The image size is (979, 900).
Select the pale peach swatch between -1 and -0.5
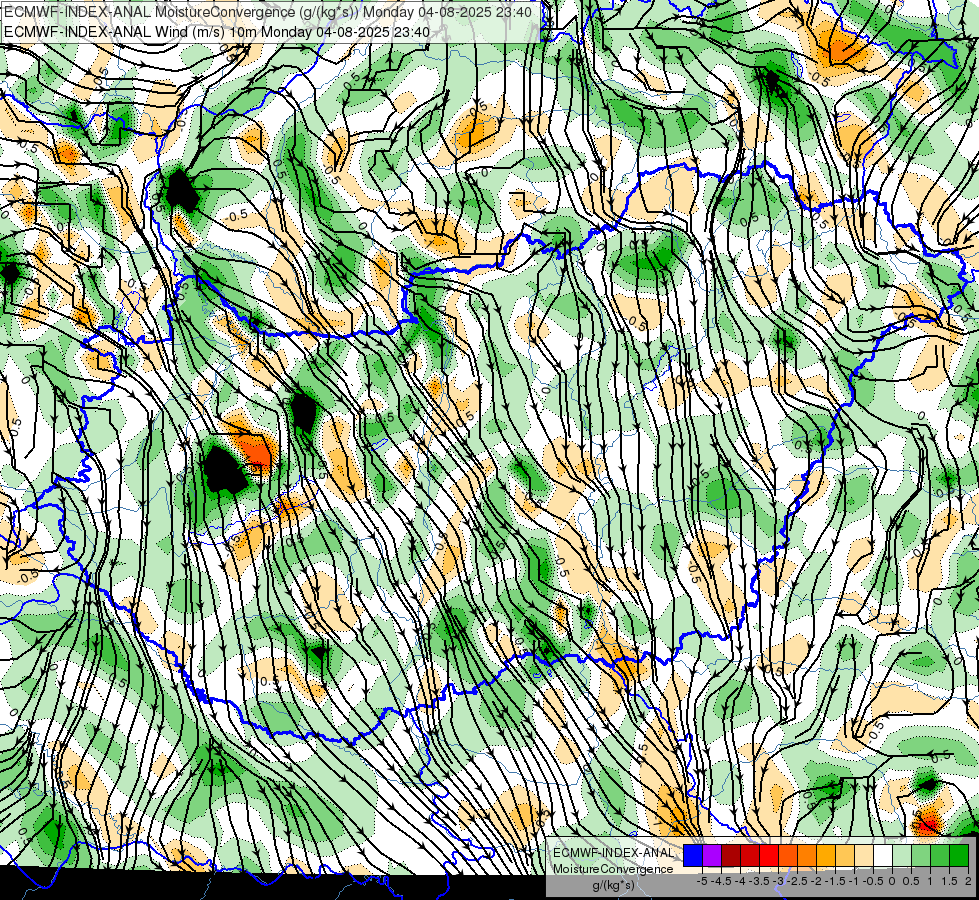point(864,856)
